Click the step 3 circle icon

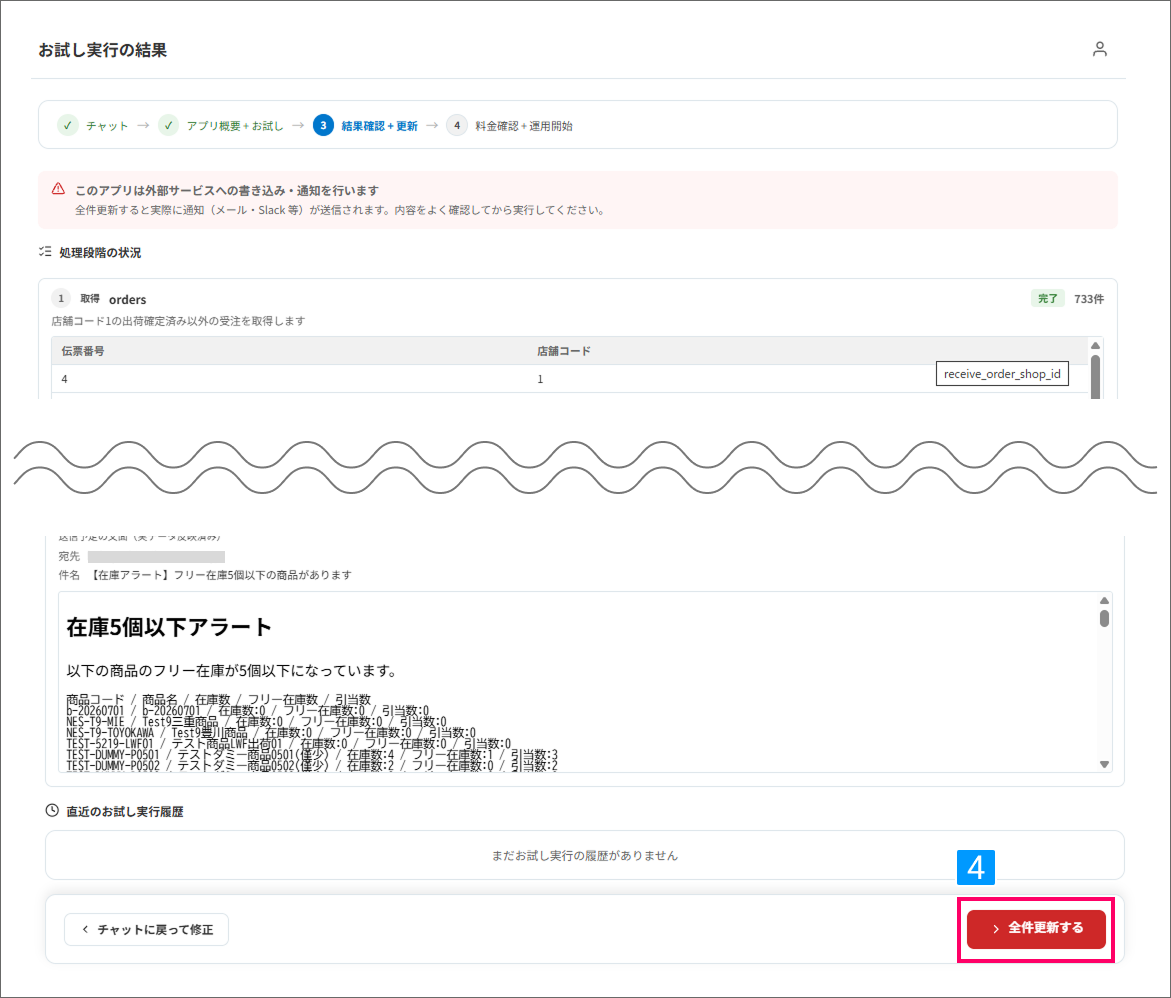(323, 125)
